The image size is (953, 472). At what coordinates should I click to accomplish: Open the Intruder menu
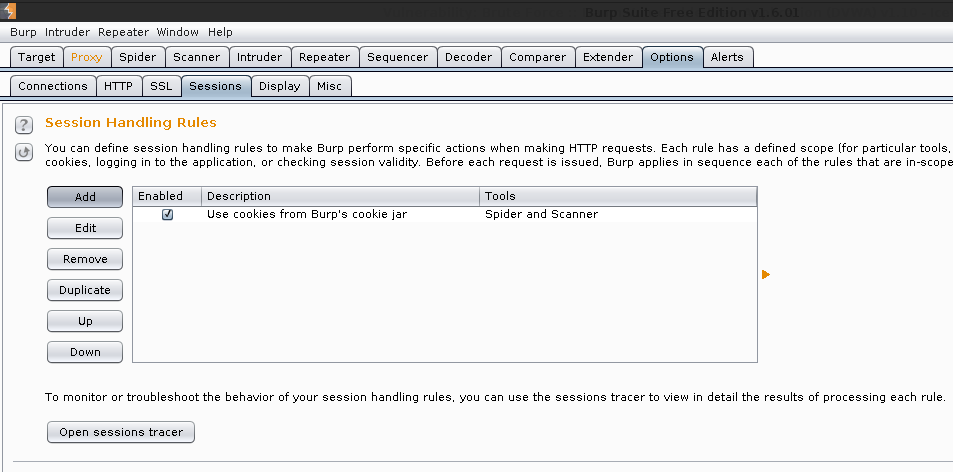[x=67, y=32]
